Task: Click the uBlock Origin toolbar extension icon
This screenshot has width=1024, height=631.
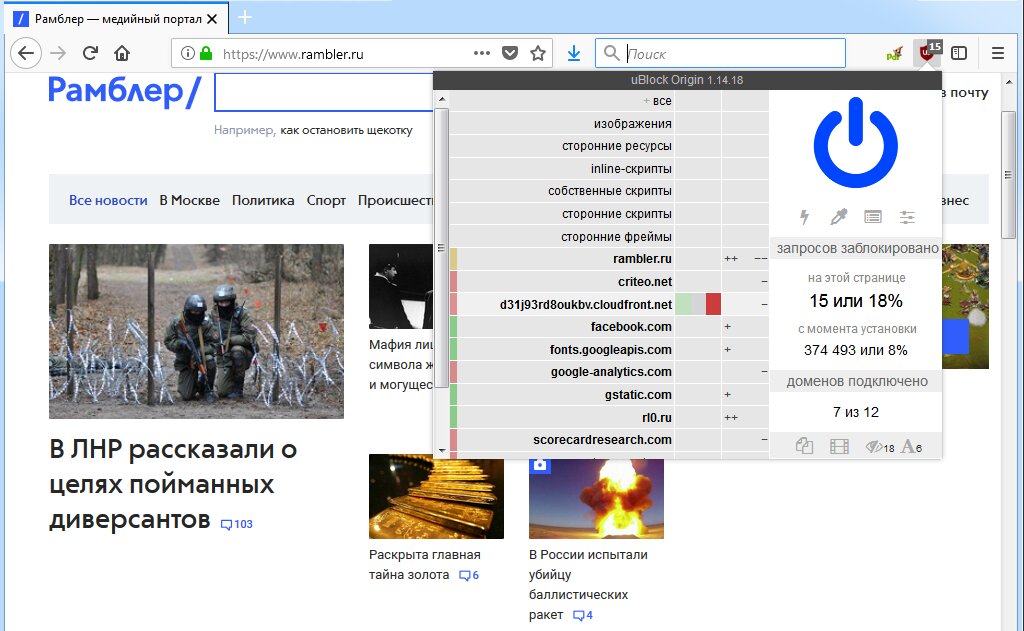Action: click(x=927, y=53)
